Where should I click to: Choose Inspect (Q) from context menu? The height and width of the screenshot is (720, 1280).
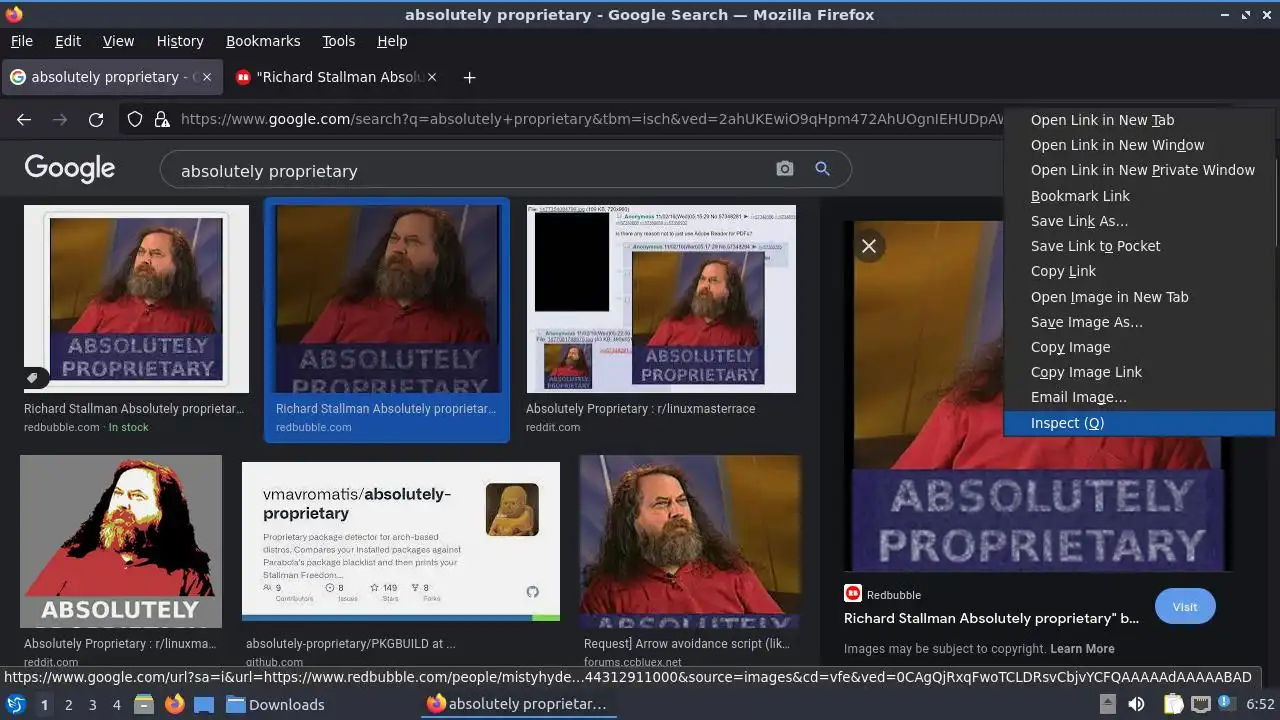tap(1139, 423)
